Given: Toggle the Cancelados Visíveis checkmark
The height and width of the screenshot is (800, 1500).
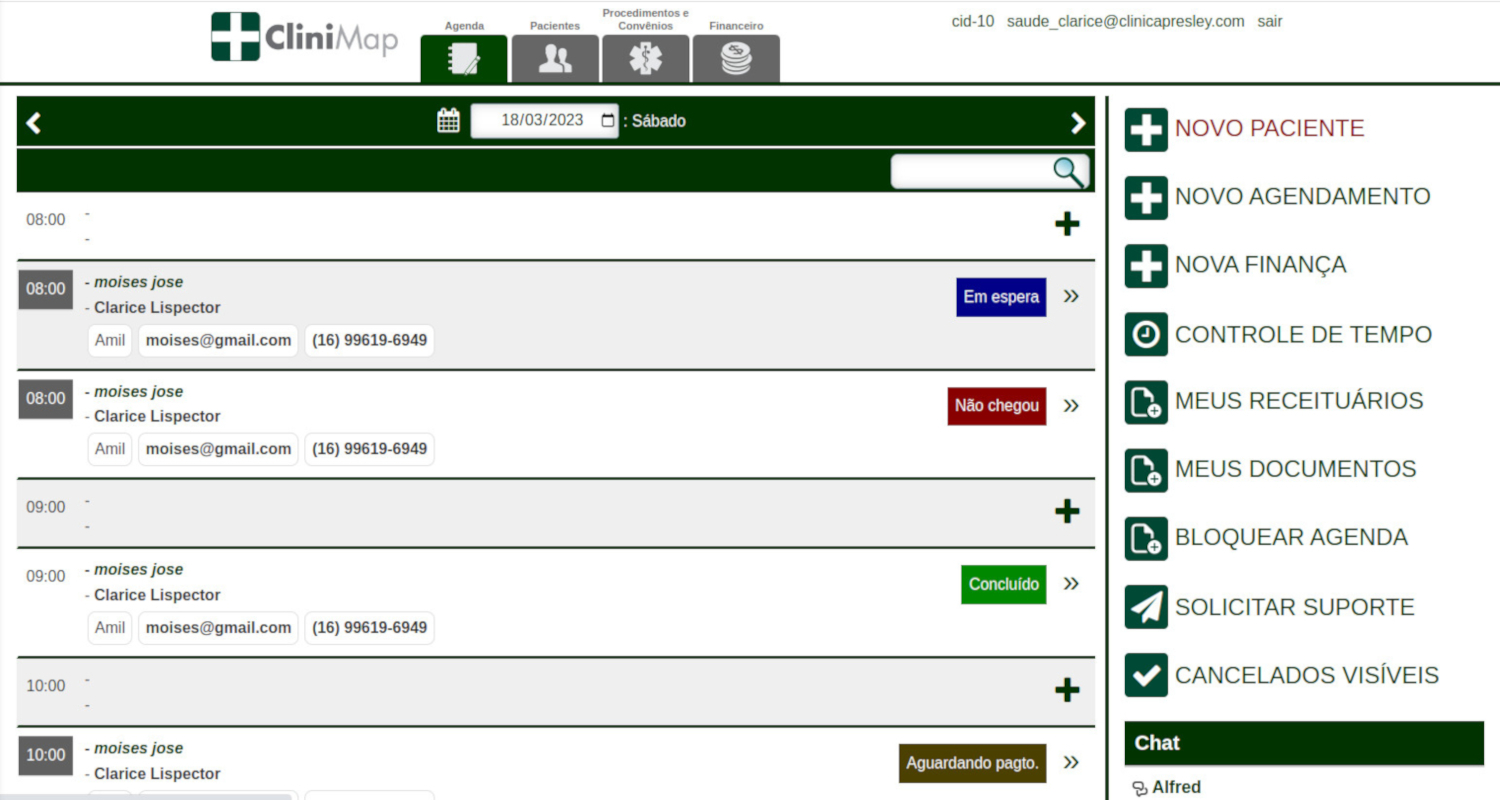Looking at the screenshot, I should point(1146,675).
